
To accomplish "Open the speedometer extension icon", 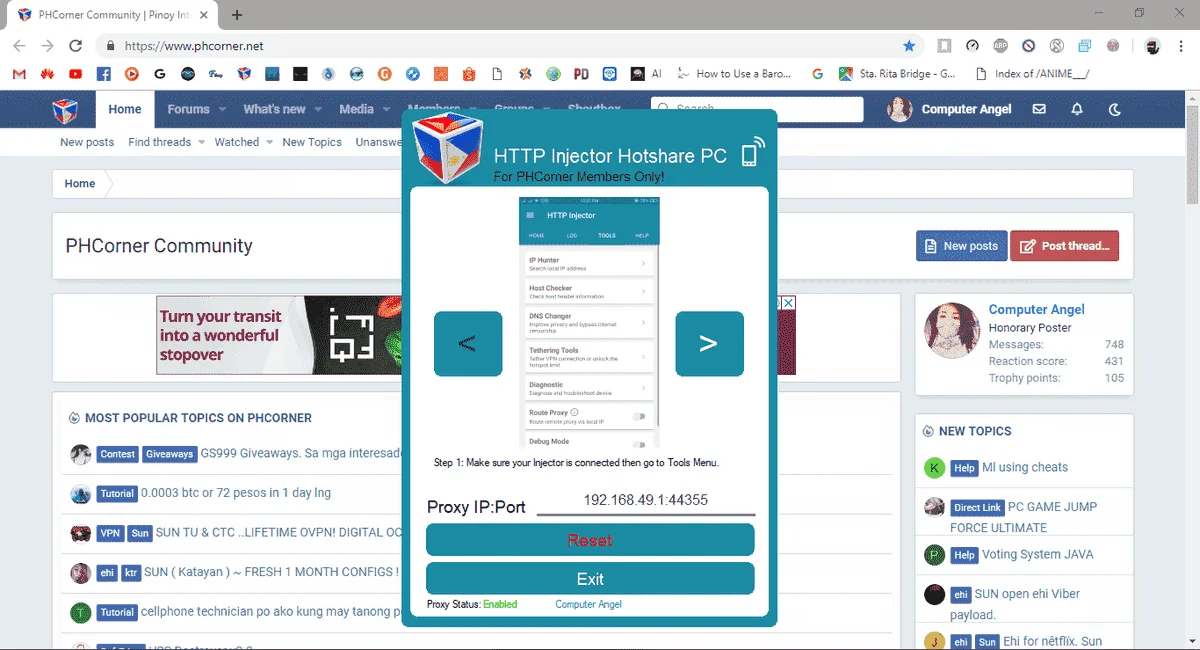I will tap(972, 46).
